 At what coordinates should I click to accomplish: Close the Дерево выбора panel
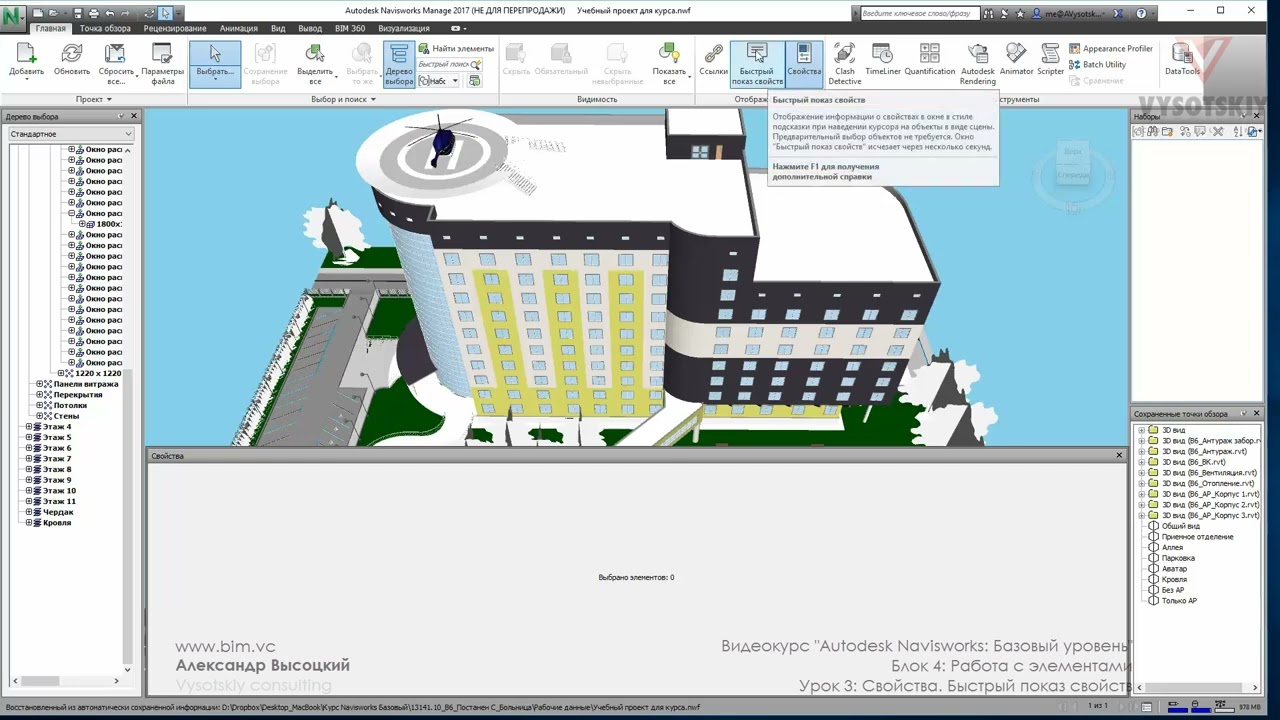(134, 116)
